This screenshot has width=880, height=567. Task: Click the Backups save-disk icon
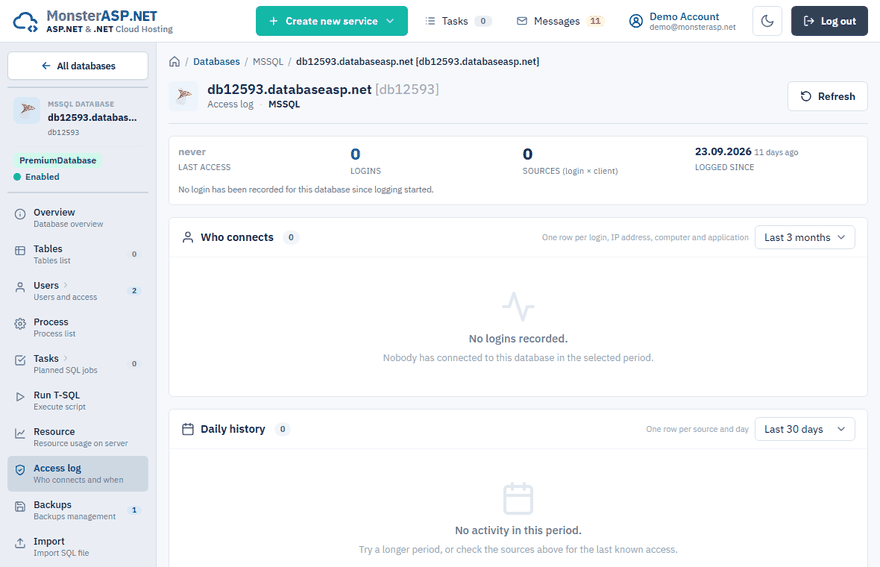20,506
